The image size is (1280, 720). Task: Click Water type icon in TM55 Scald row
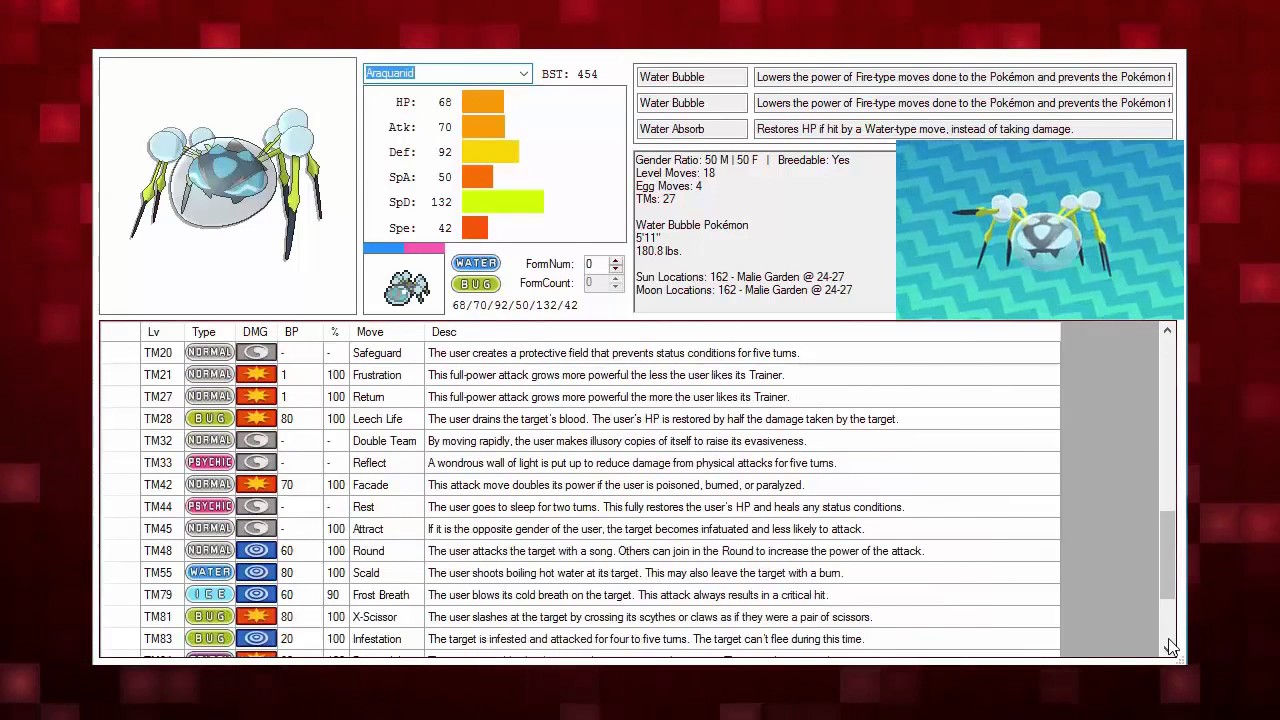209,573
